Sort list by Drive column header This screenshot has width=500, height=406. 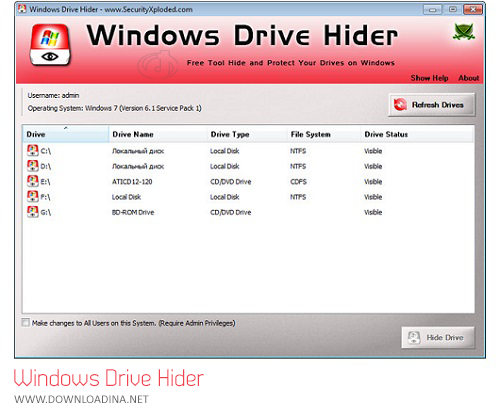pos(66,134)
